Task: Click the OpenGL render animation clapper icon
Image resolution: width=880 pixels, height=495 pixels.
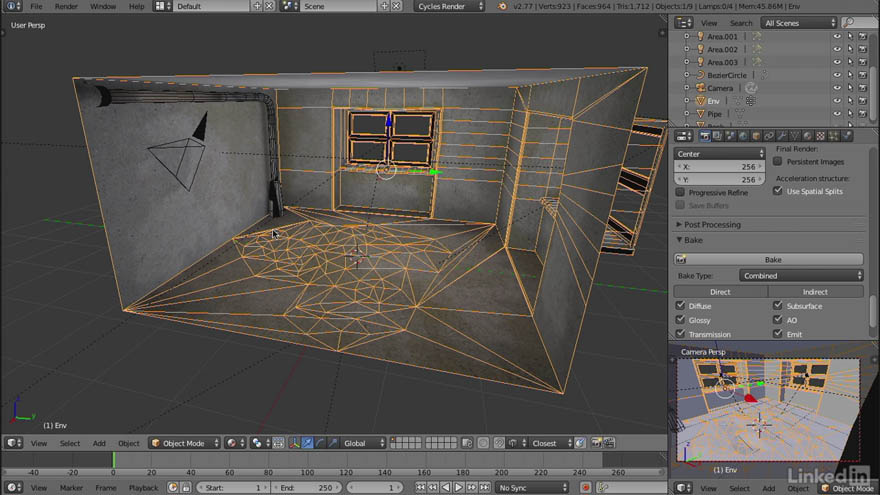Action: tap(609, 443)
